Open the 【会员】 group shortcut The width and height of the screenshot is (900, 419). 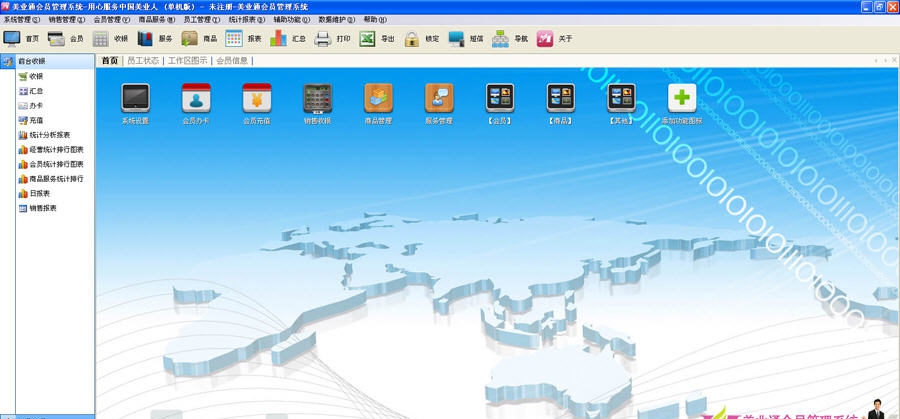(x=500, y=98)
